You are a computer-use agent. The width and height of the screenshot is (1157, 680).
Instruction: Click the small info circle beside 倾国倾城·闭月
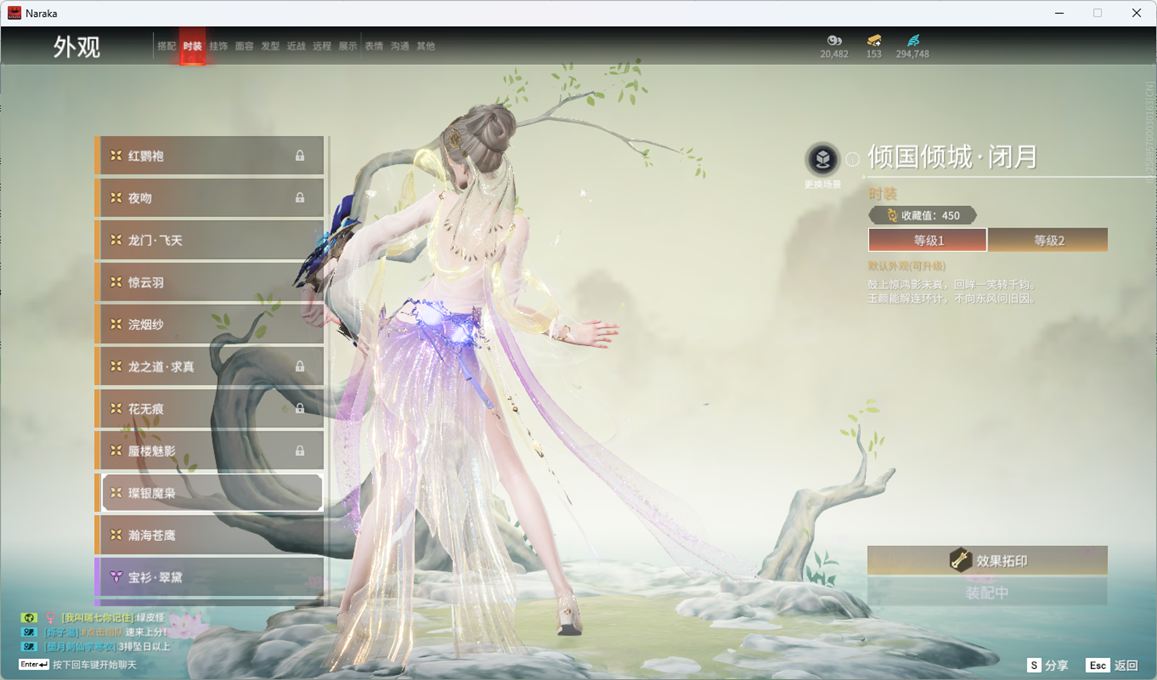852,159
